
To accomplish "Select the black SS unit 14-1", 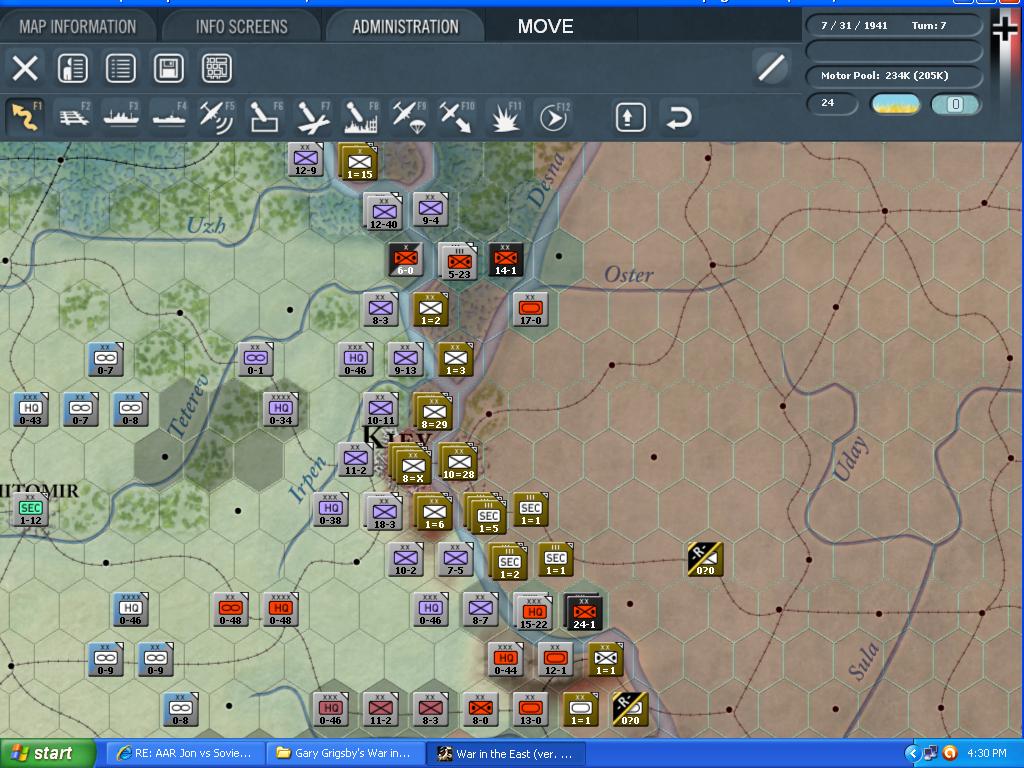I will point(505,260).
